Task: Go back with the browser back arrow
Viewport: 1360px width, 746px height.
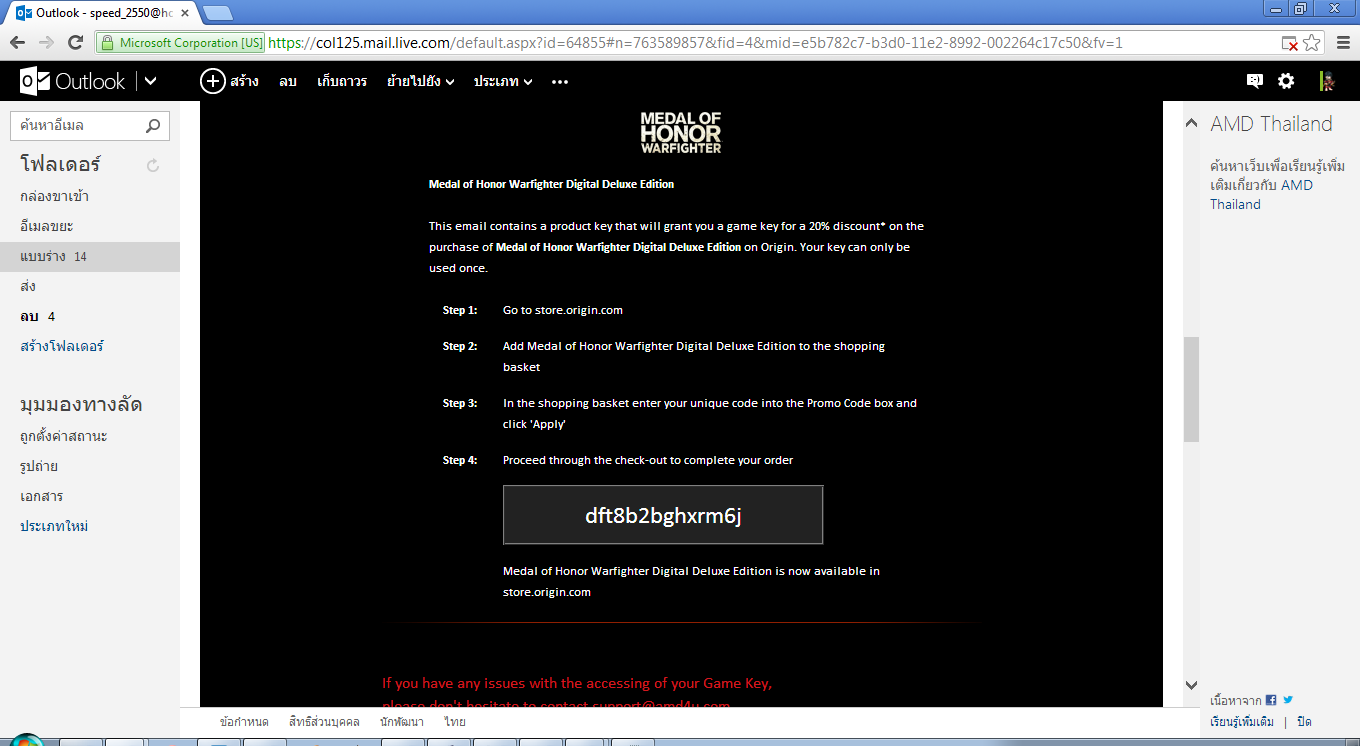Action: pyautogui.click(x=17, y=43)
